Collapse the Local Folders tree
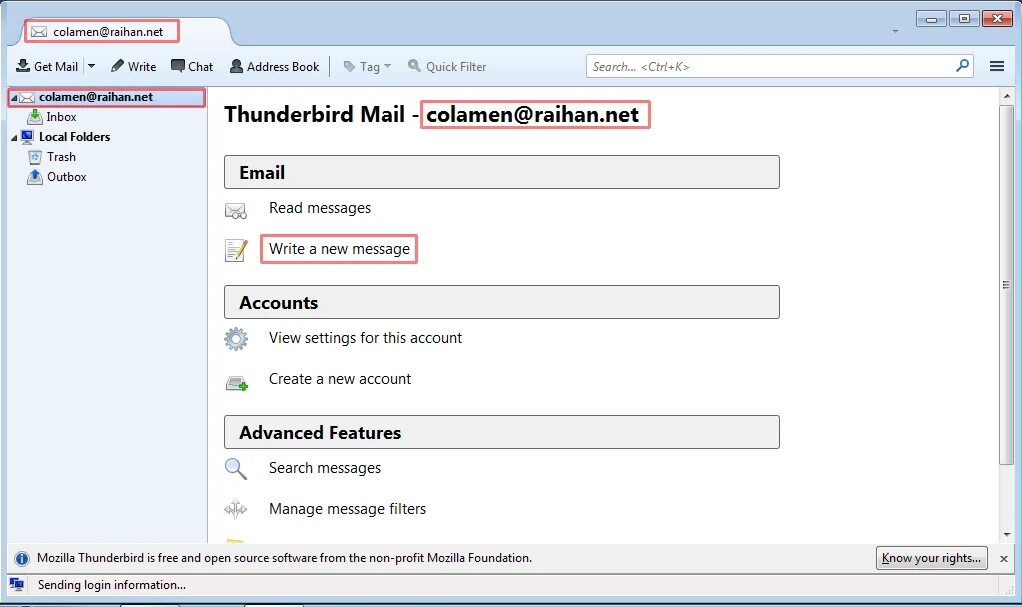 pyautogui.click(x=14, y=138)
